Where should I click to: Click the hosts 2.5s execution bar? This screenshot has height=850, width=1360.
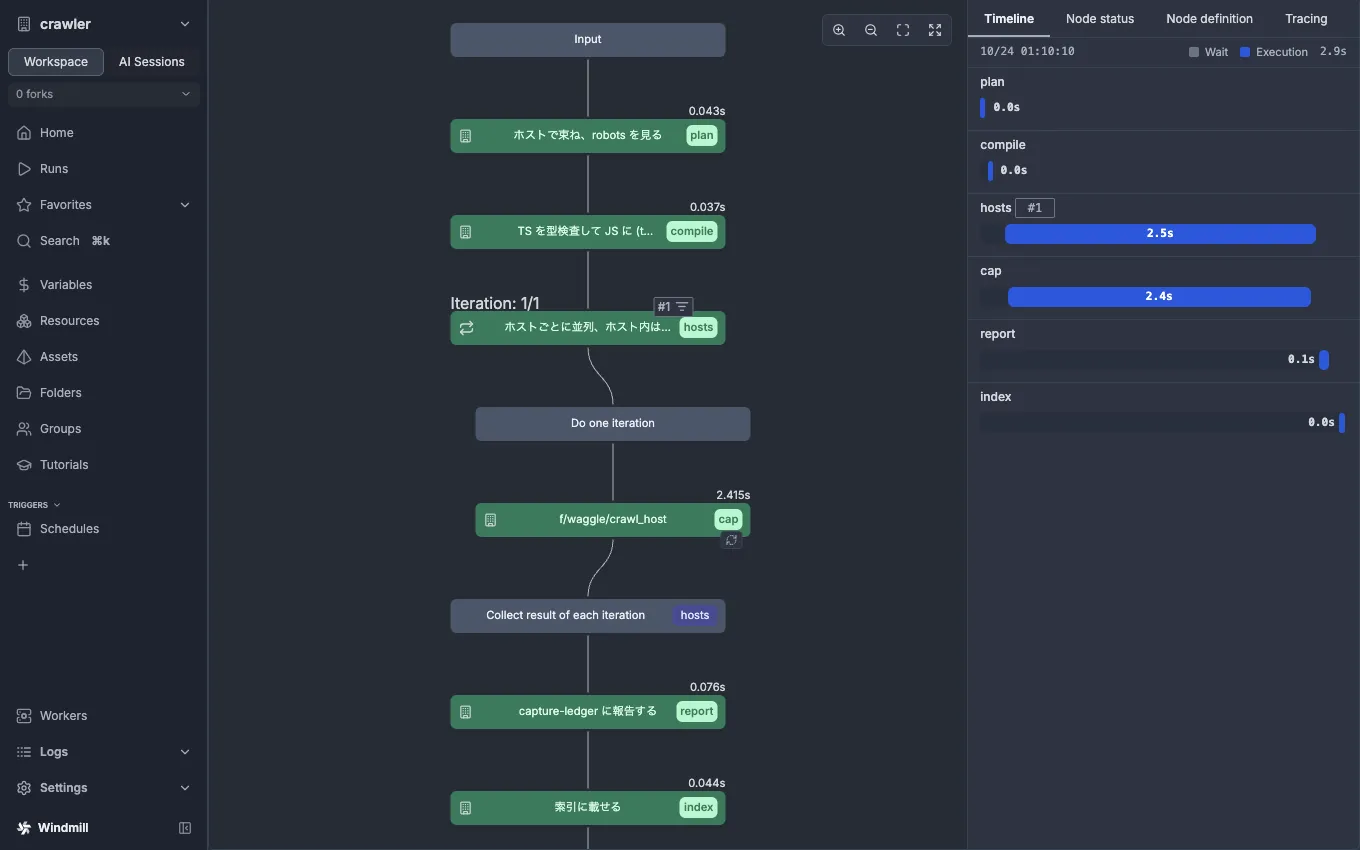point(1160,234)
